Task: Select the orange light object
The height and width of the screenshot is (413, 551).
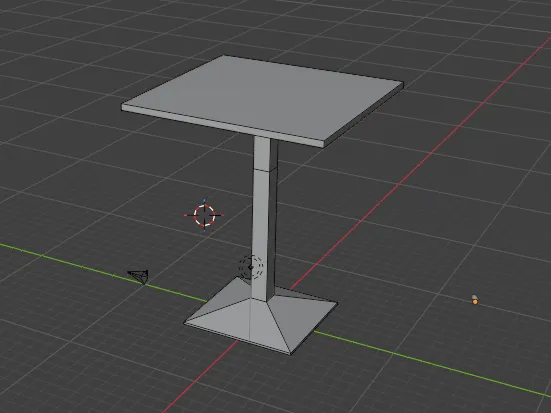Action: [475, 299]
